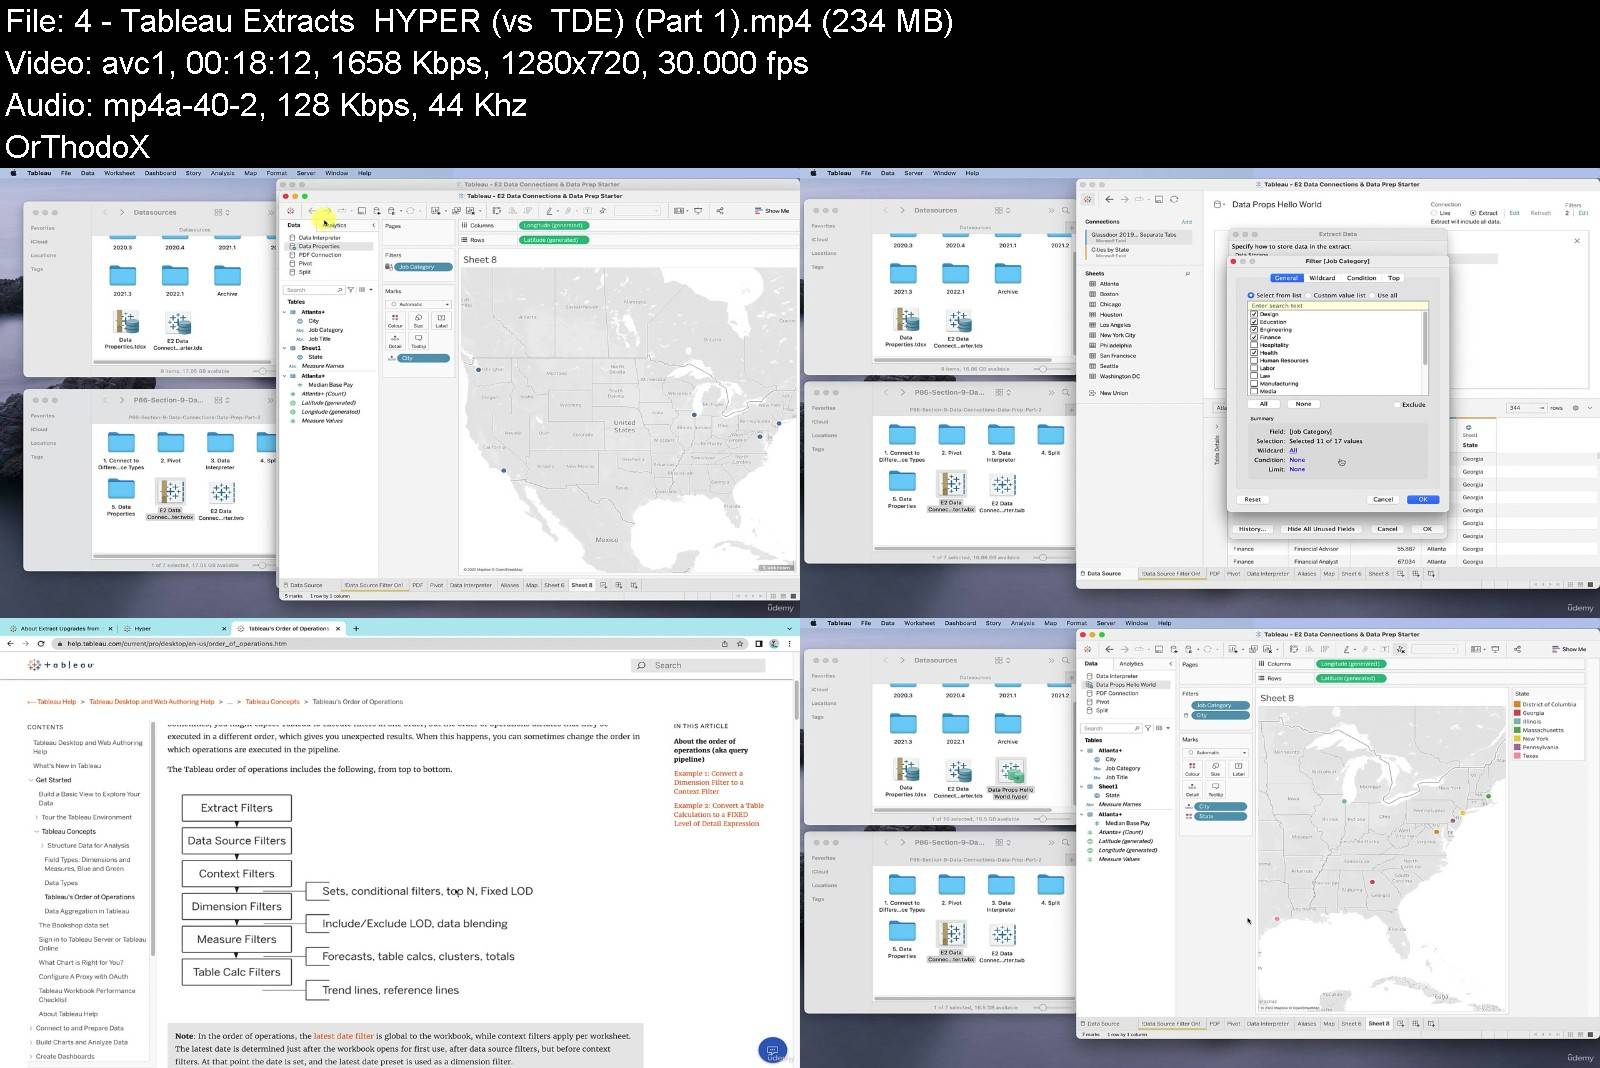
Task: Expand Structure Data for Analysis
Action: (x=42, y=845)
